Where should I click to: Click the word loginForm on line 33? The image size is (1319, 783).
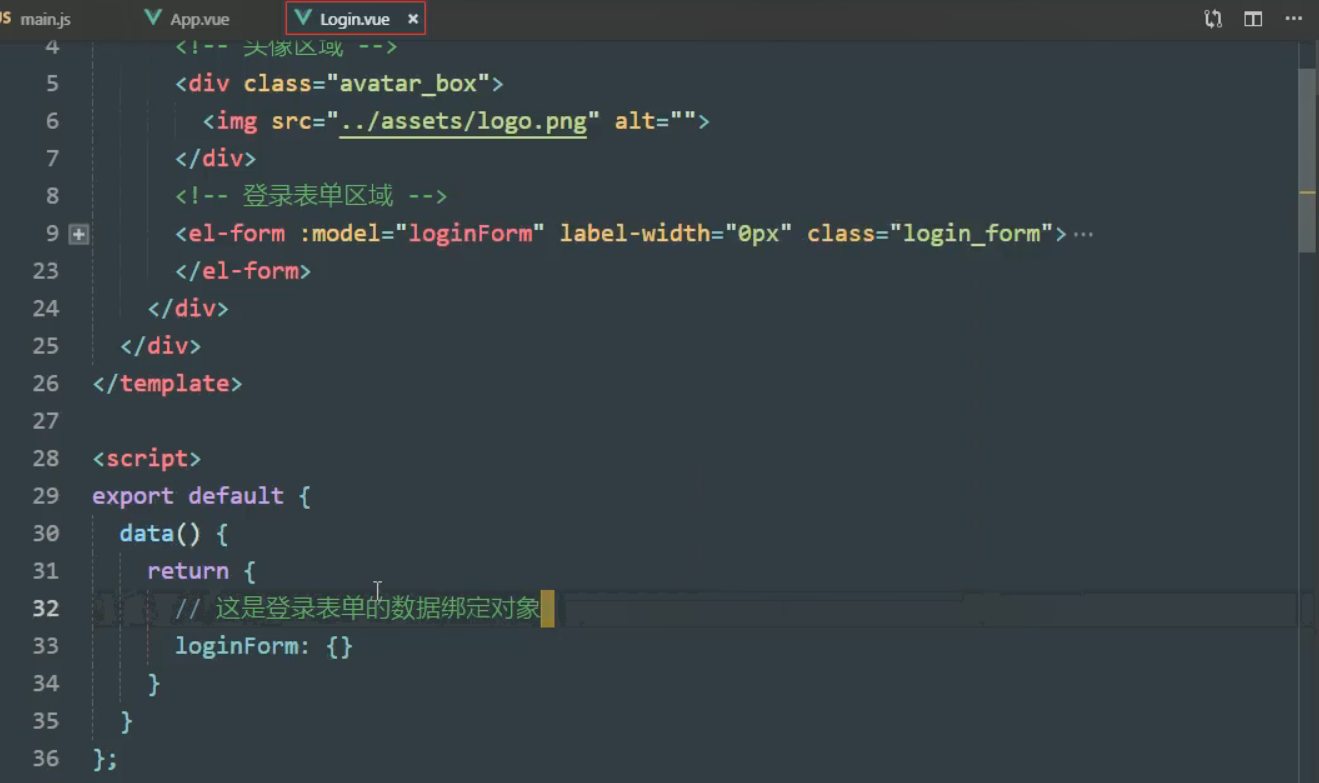click(x=236, y=646)
